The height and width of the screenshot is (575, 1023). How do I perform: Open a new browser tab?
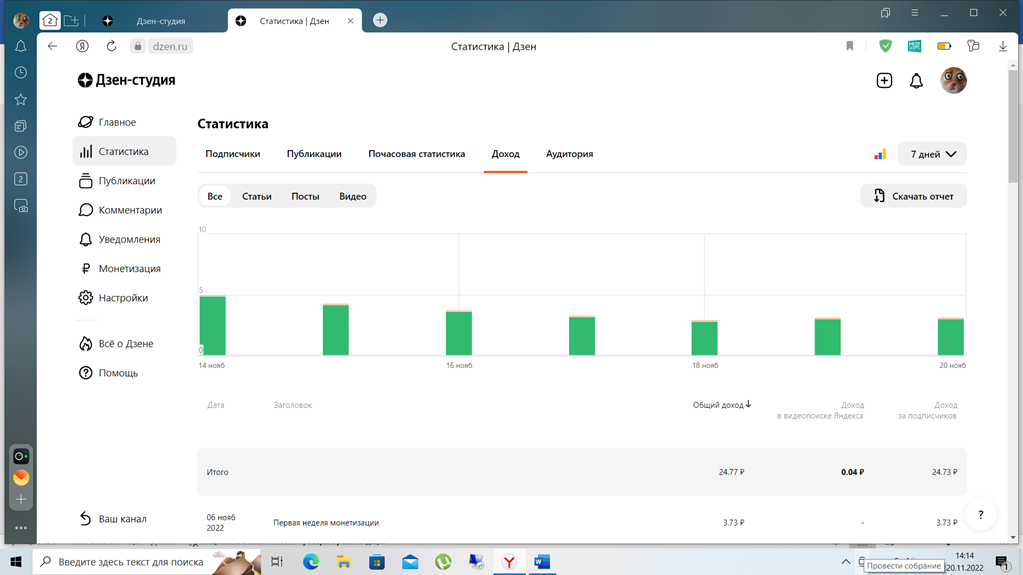tap(380, 20)
